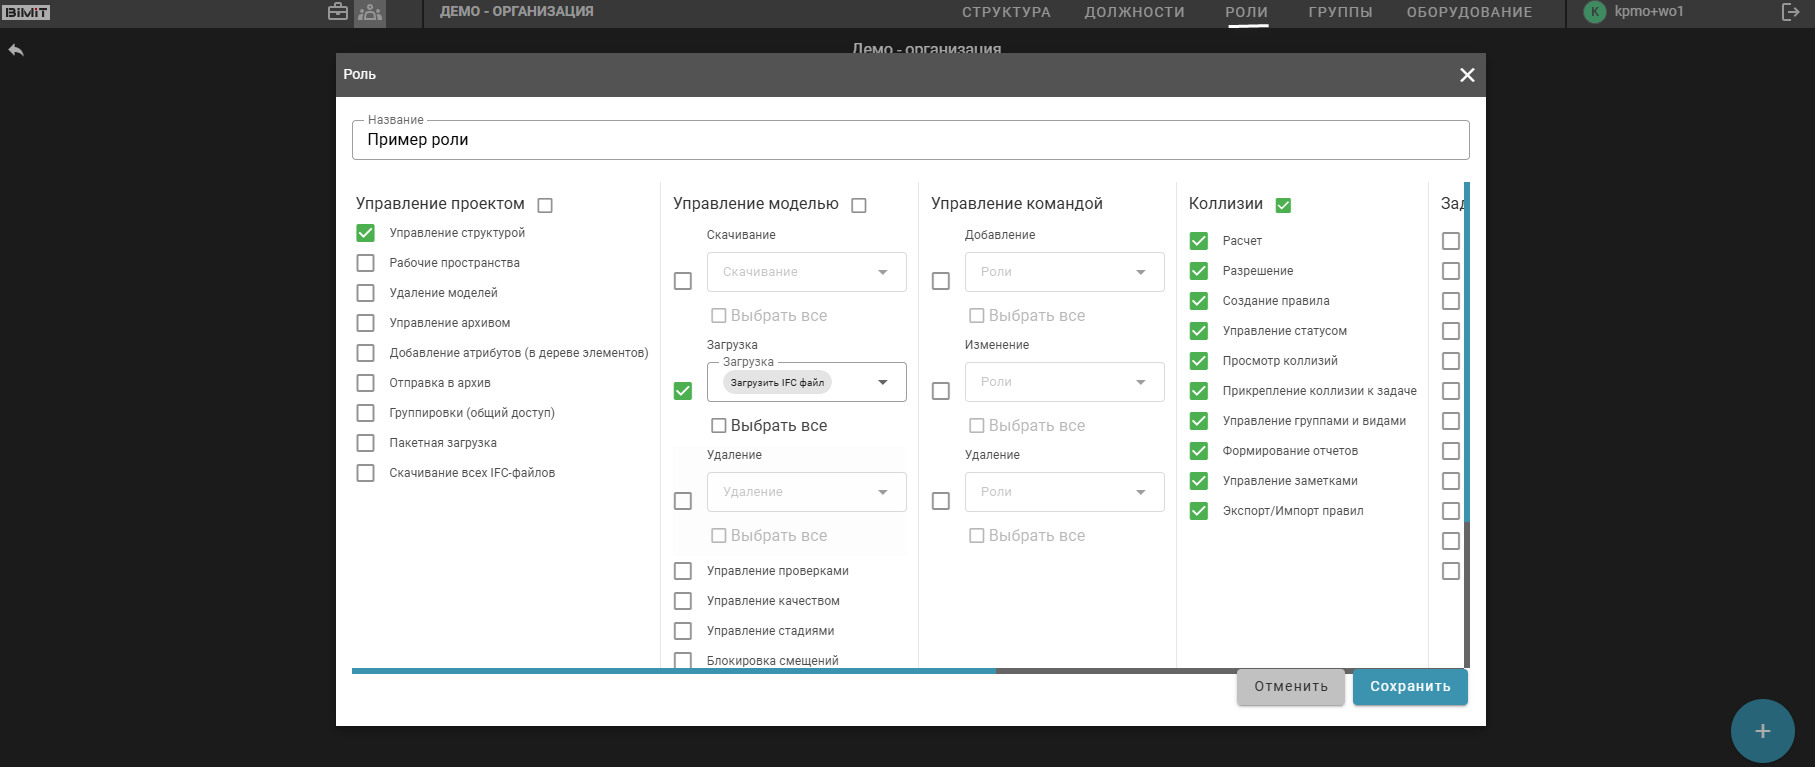Click the briefcase projects icon
This screenshot has width=1815, height=767.
(338, 12)
